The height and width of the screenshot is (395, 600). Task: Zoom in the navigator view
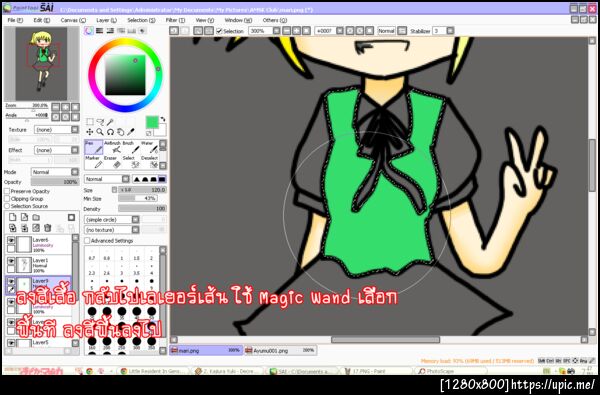pyautogui.click(x=65, y=107)
